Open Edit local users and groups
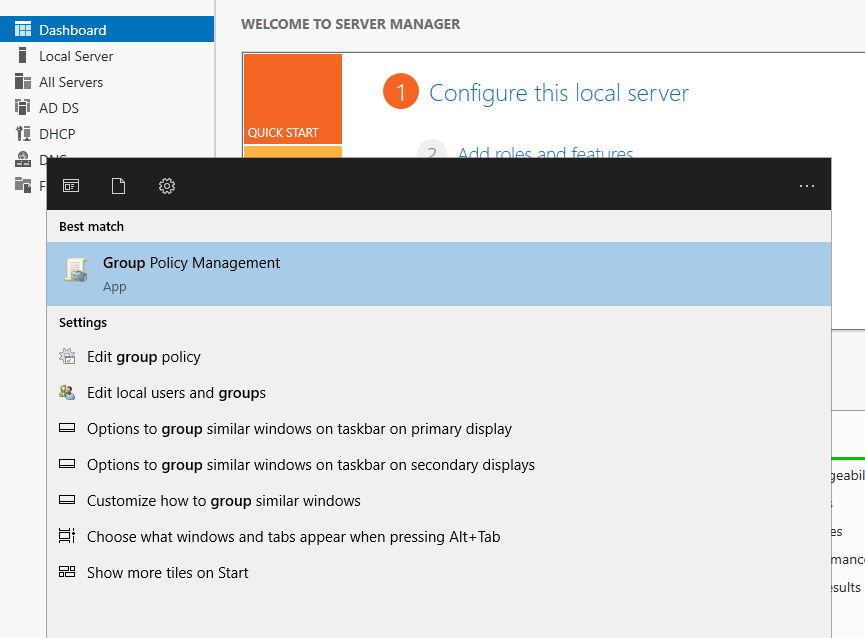Viewport: 865px width, 638px height. click(176, 393)
